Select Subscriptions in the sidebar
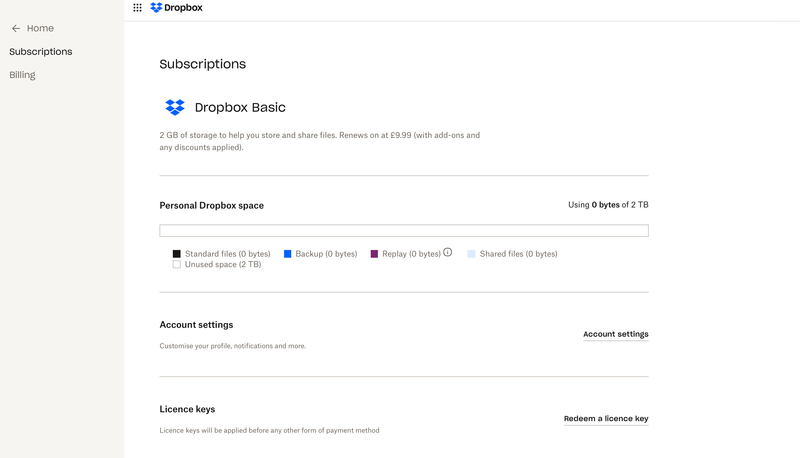The height and width of the screenshot is (458, 800). [41, 52]
